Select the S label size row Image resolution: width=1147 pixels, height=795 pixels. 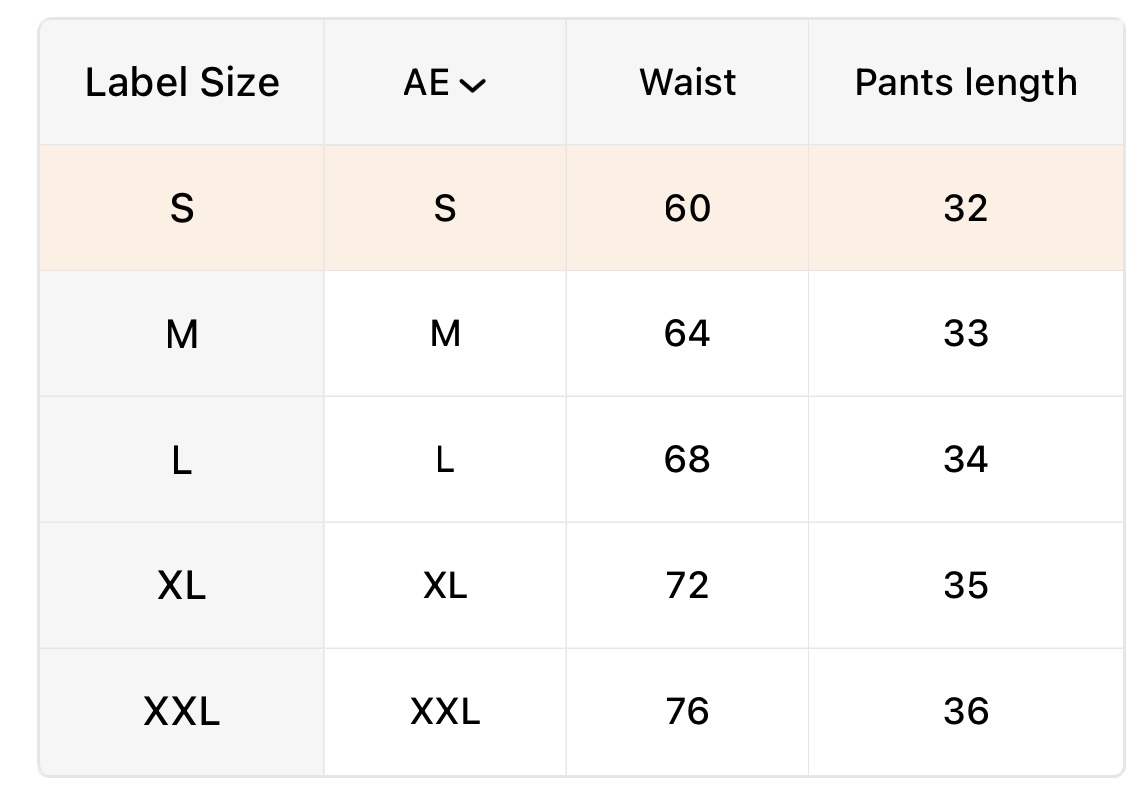coord(182,209)
